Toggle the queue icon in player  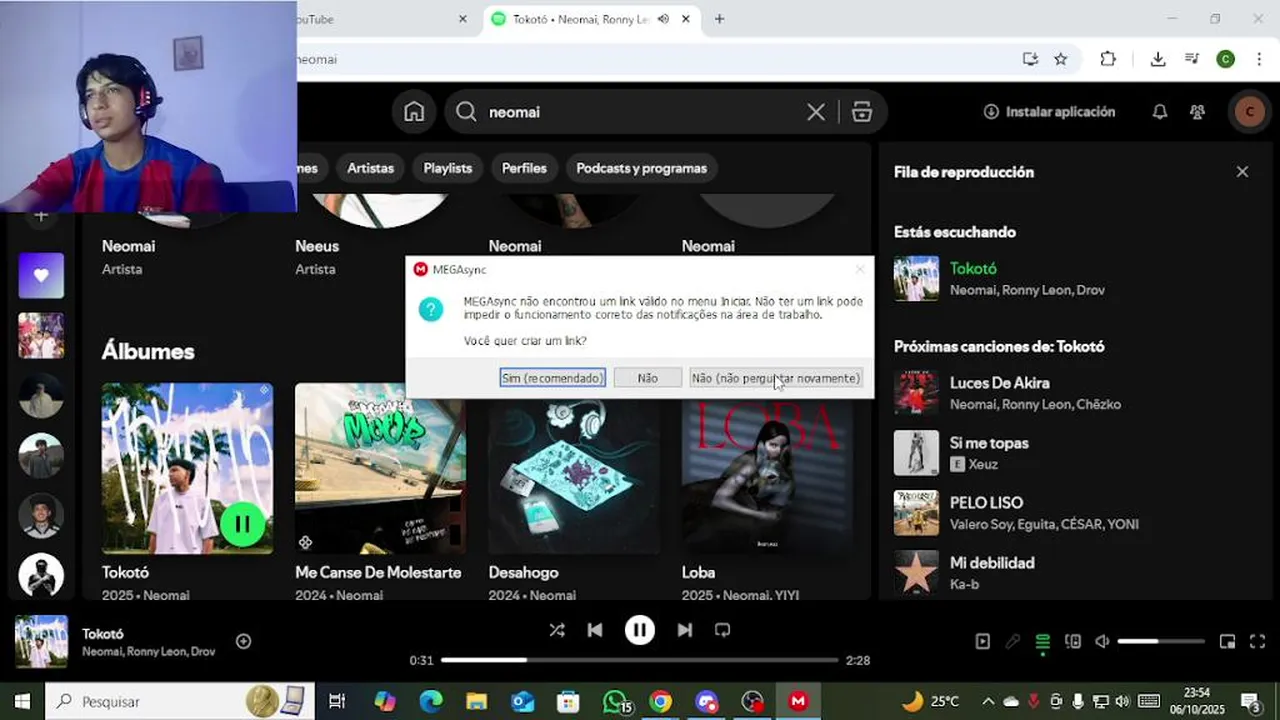(x=1043, y=642)
